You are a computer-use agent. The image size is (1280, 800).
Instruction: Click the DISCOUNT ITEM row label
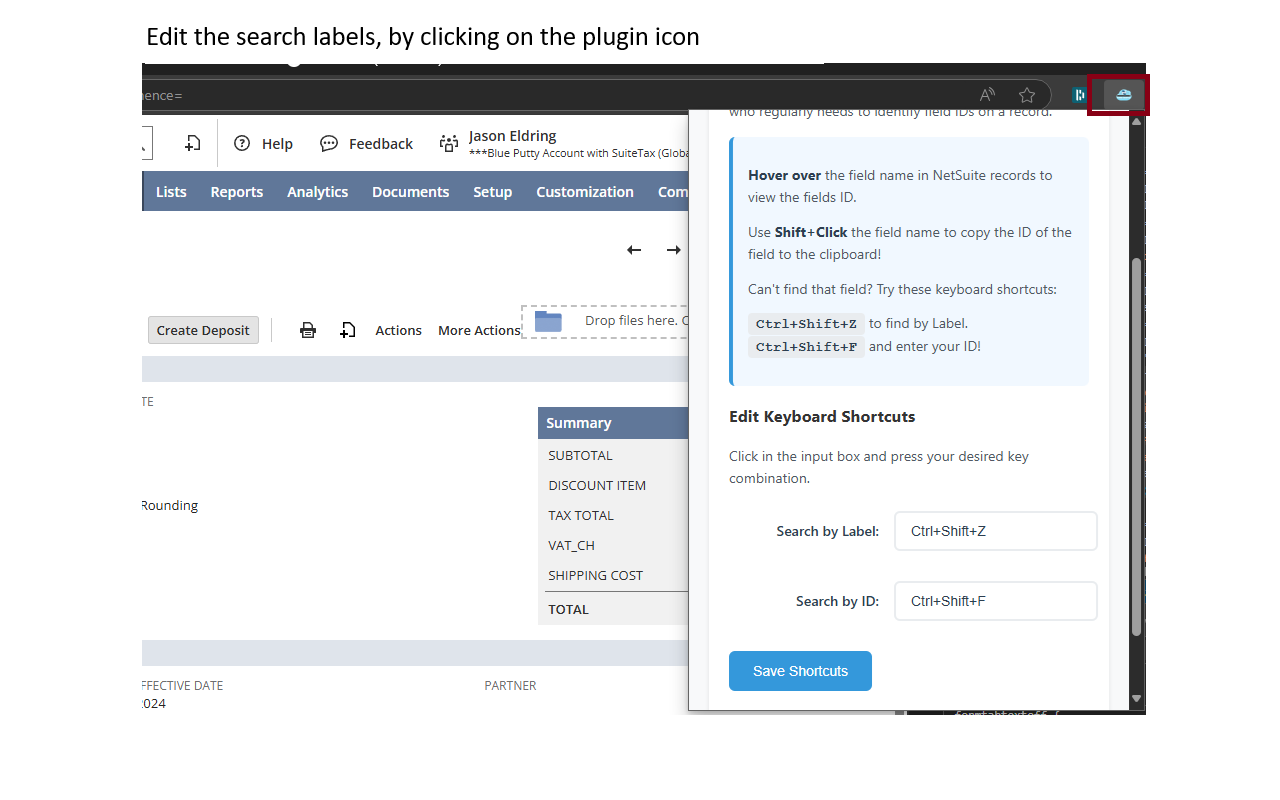(x=597, y=485)
